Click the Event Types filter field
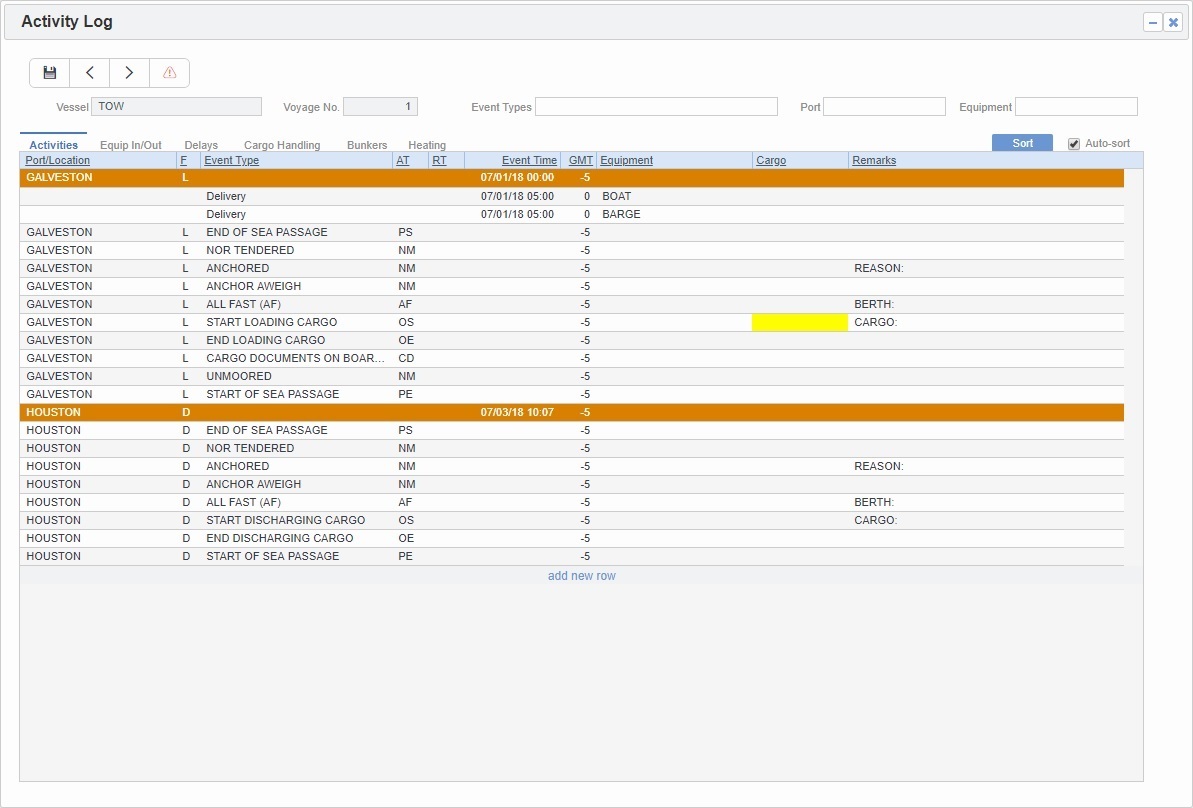The image size is (1193, 808). coord(655,106)
